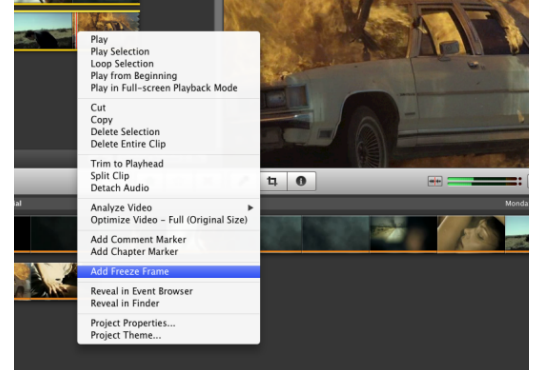Choose Play in Full-screen Playback Mode
540x370 pixels.
[168, 88]
